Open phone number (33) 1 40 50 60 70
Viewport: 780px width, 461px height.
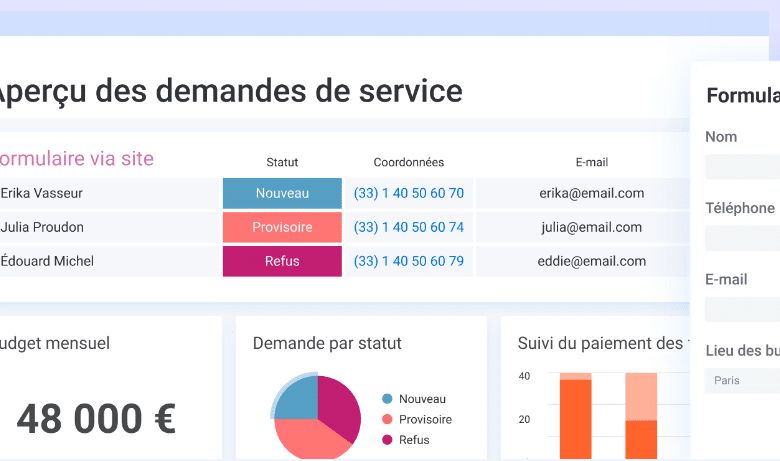tap(408, 193)
